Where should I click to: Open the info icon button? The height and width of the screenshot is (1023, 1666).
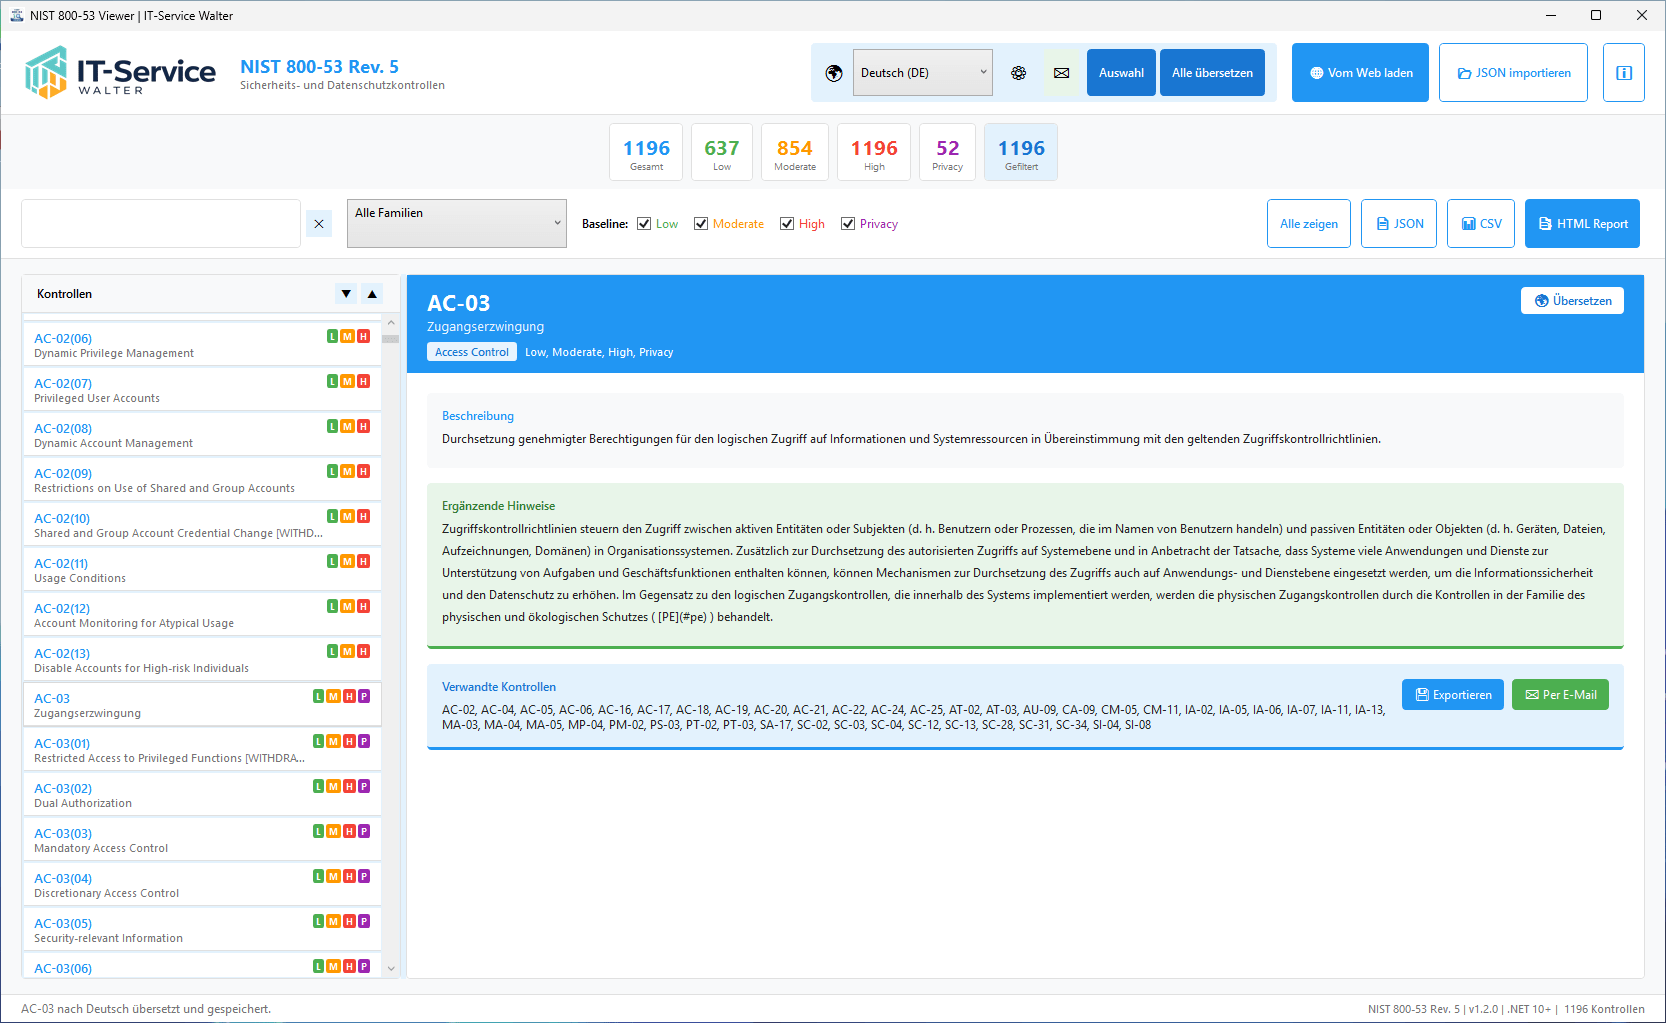point(1623,73)
